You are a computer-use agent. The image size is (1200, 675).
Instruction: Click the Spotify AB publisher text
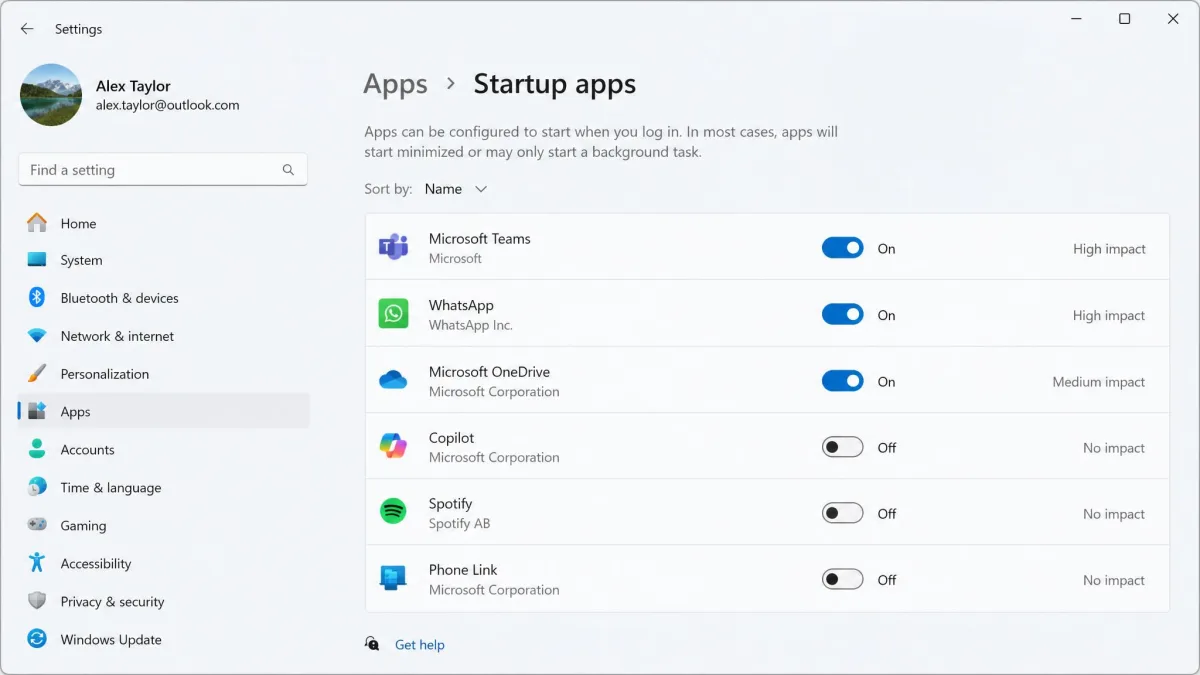(x=459, y=523)
